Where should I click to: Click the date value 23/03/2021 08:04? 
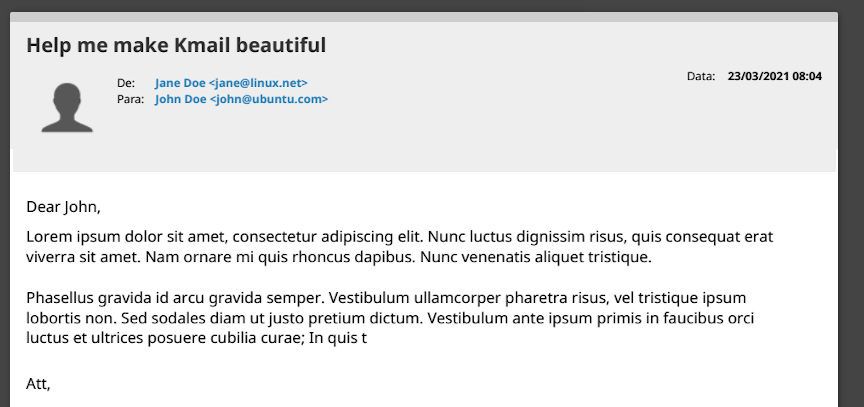pyautogui.click(x=775, y=77)
